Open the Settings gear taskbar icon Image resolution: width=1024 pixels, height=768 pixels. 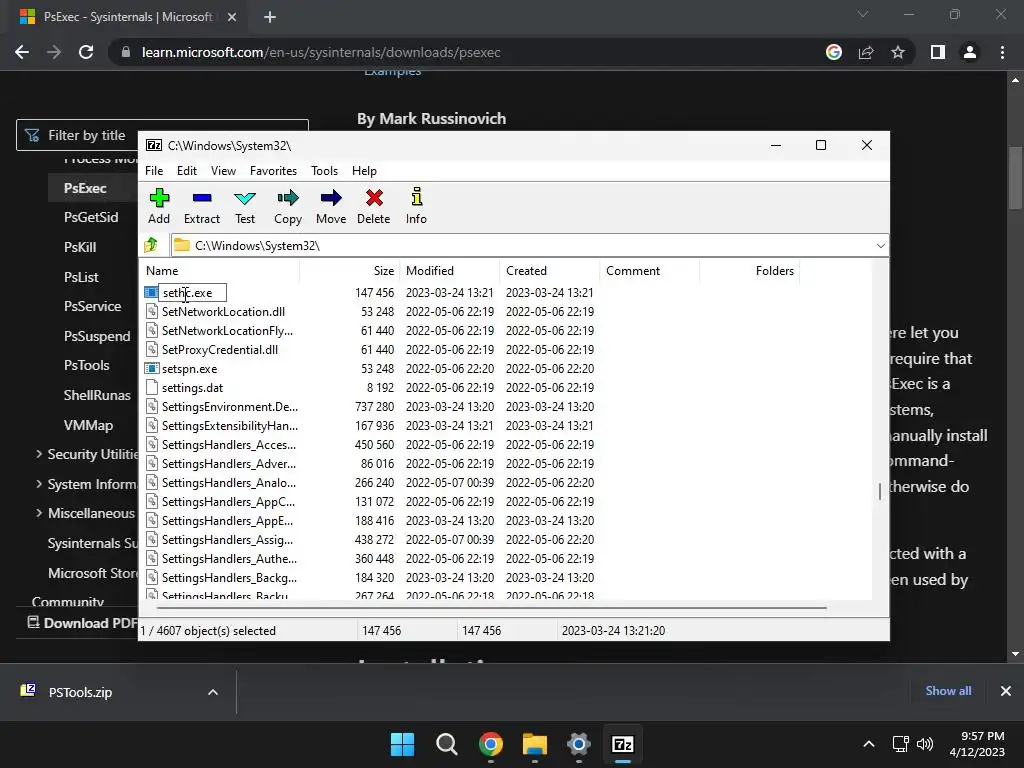click(x=579, y=744)
